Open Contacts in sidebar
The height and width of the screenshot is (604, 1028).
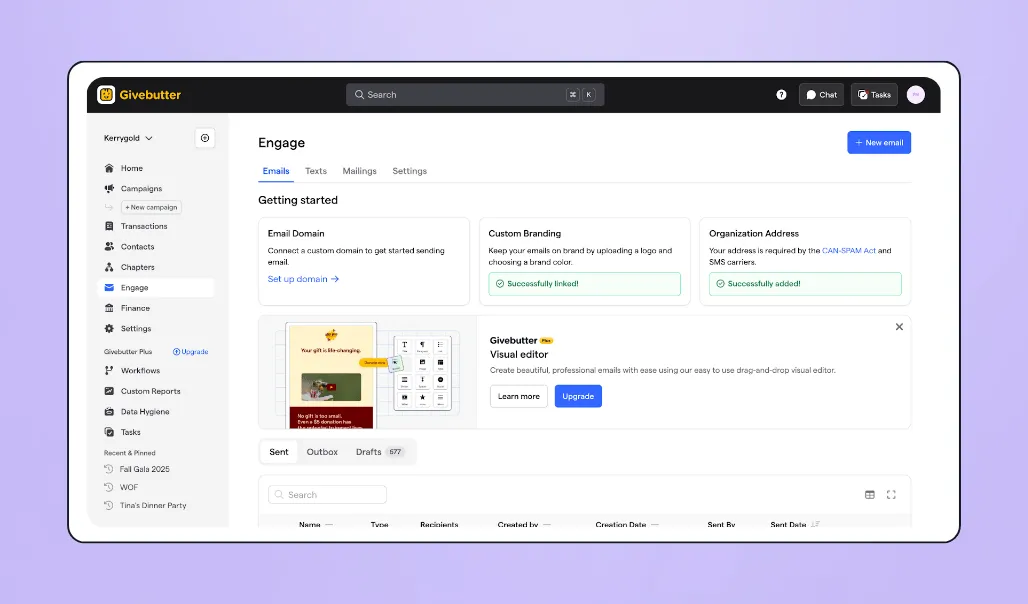click(x=156, y=247)
